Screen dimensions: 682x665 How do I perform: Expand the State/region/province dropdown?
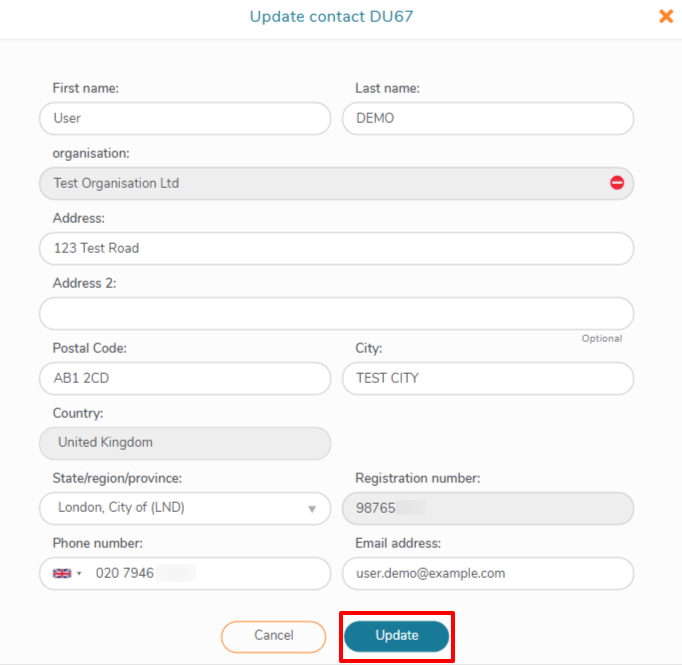click(x=311, y=508)
